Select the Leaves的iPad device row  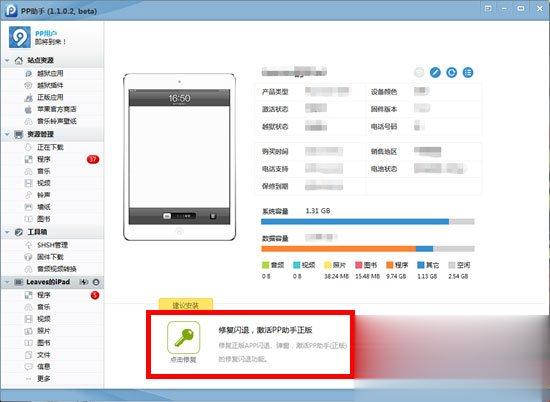click(x=52, y=282)
